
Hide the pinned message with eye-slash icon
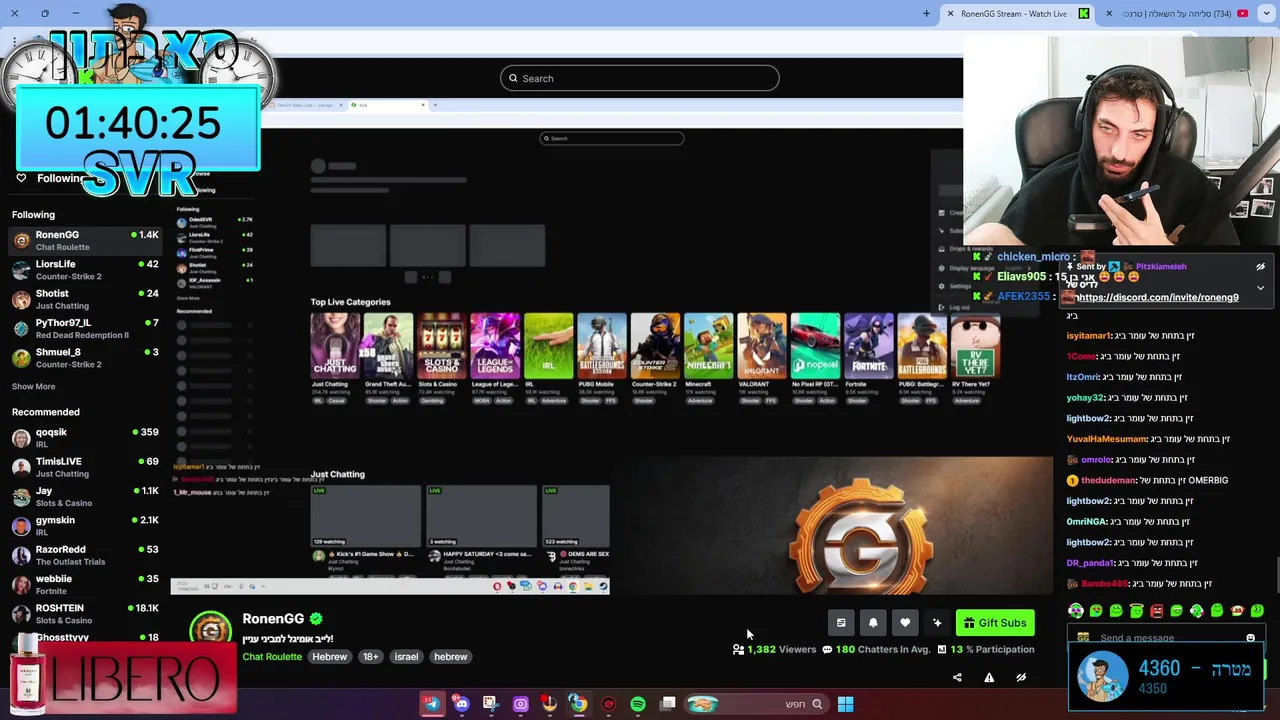(x=1260, y=267)
